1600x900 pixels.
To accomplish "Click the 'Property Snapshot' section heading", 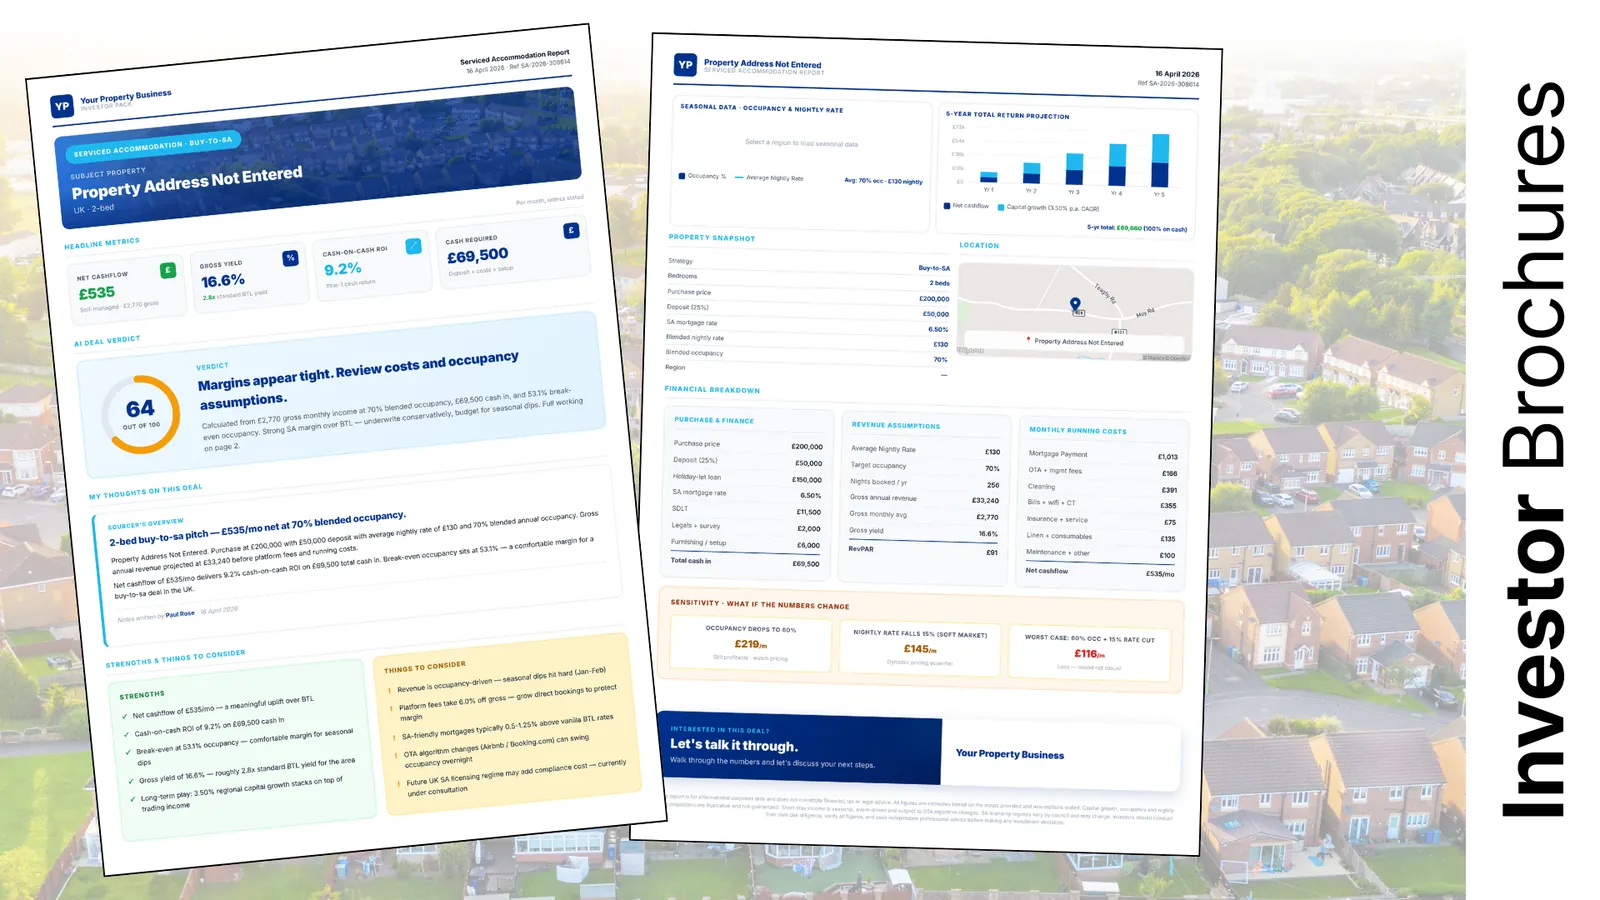I will tap(712, 238).
